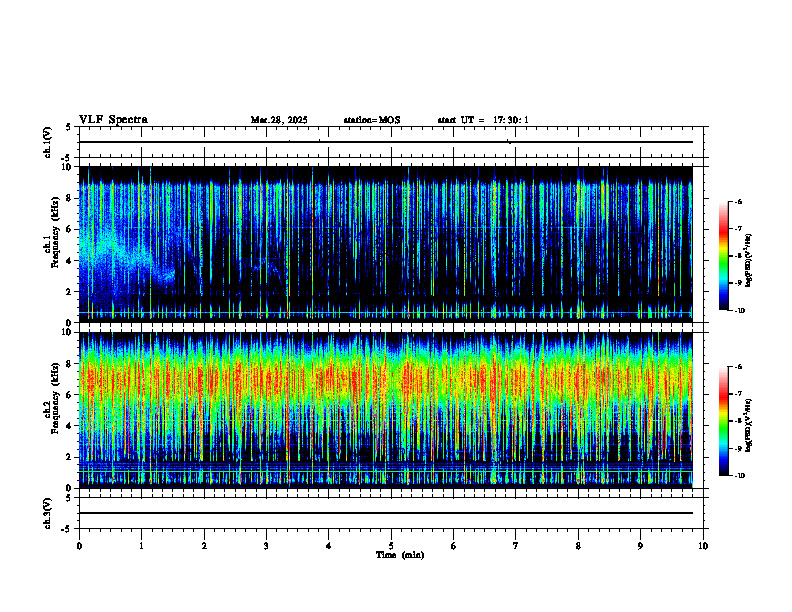Click time axis tick label "3"
The width and height of the screenshot is (792, 612).
click(x=266, y=546)
